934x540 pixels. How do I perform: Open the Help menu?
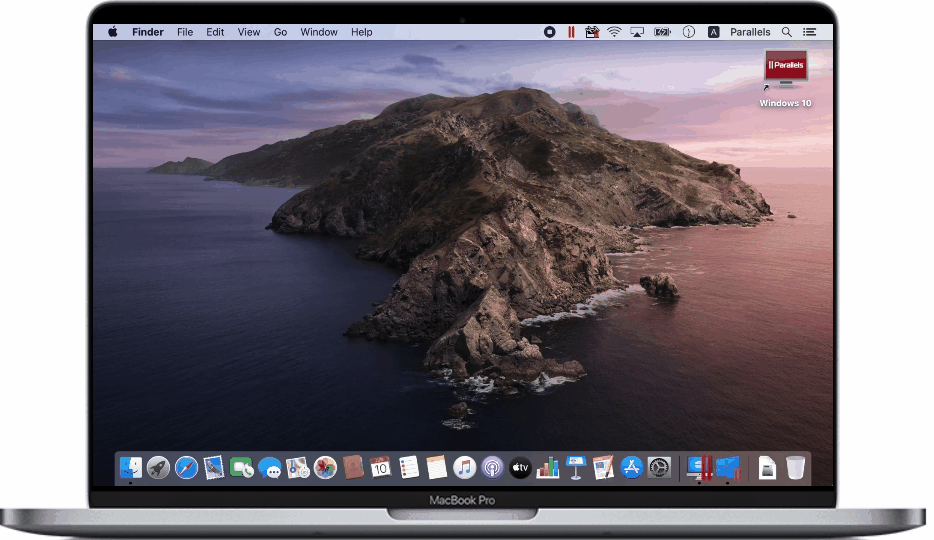[362, 32]
